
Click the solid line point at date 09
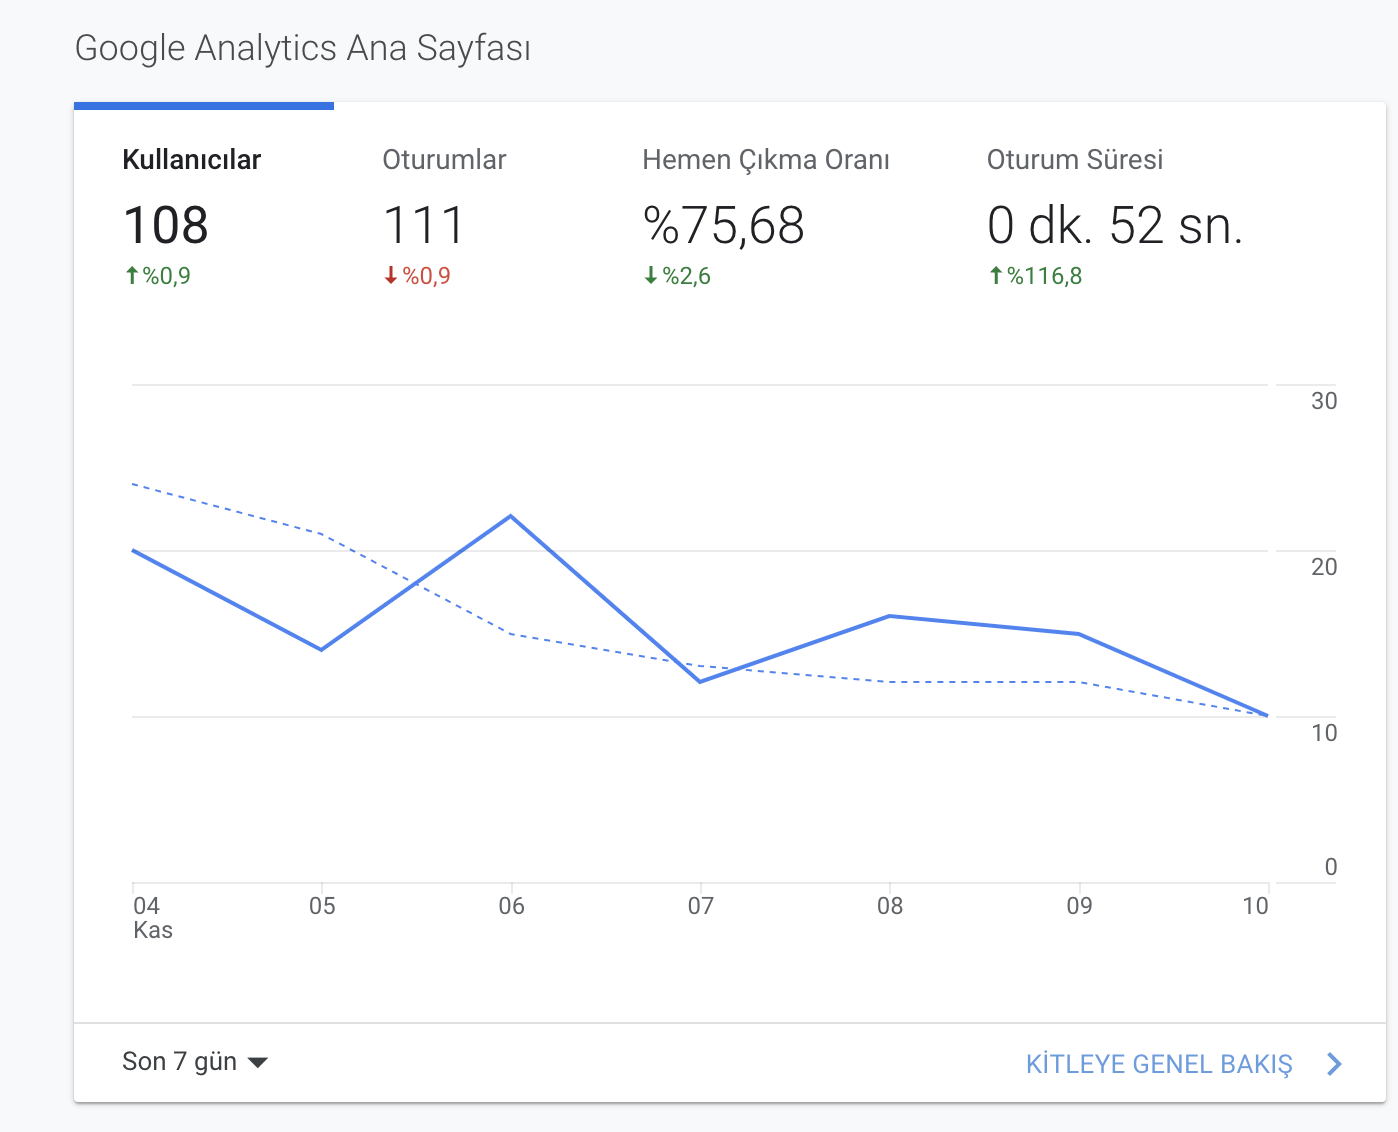click(x=1079, y=634)
